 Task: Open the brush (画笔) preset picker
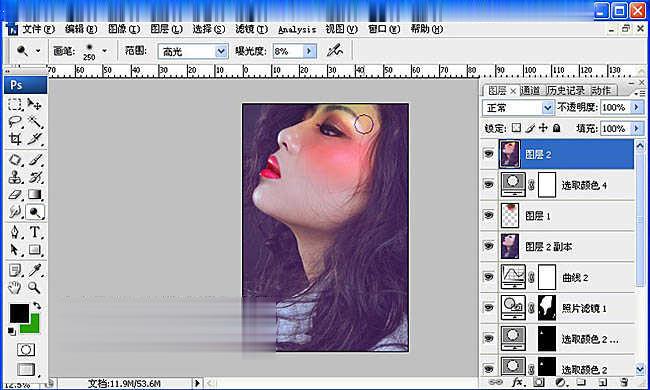pyautogui.click(x=104, y=51)
